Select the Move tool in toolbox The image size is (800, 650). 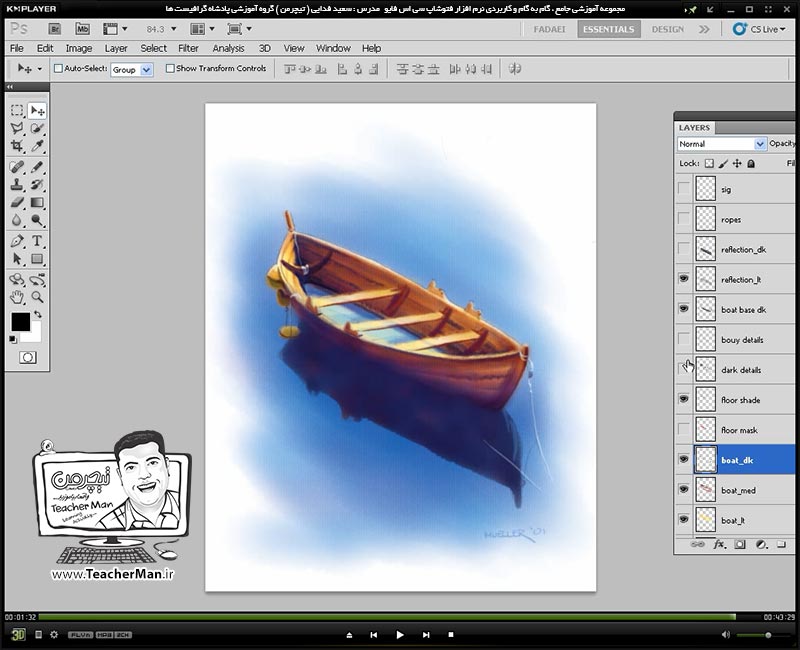pos(37,110)
